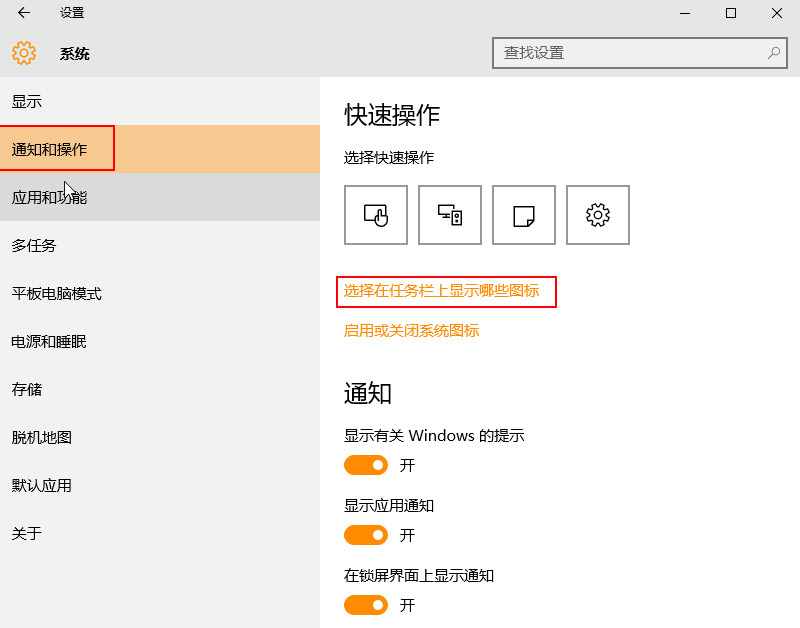Minimize the Settings window
The height and width of the screenshot is (628, 800).
(x=685, y=13)
